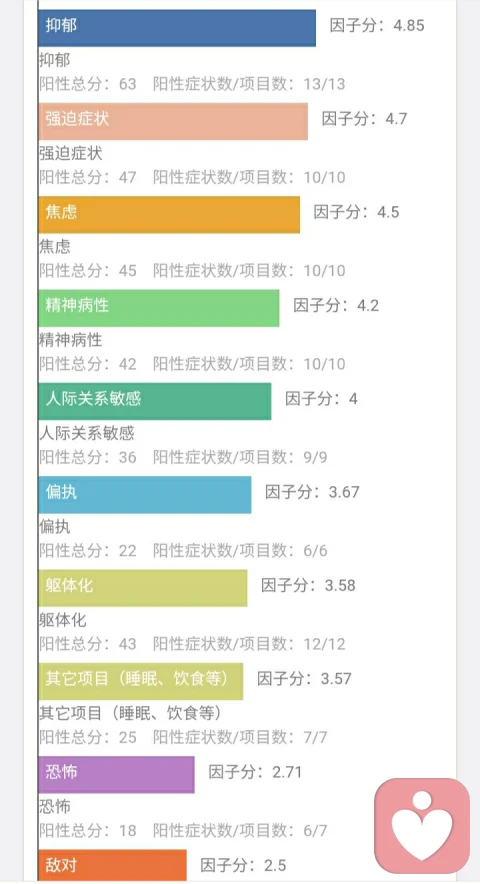Tap the pink heart app icon

pyautogui.click(x=422, y=826)
